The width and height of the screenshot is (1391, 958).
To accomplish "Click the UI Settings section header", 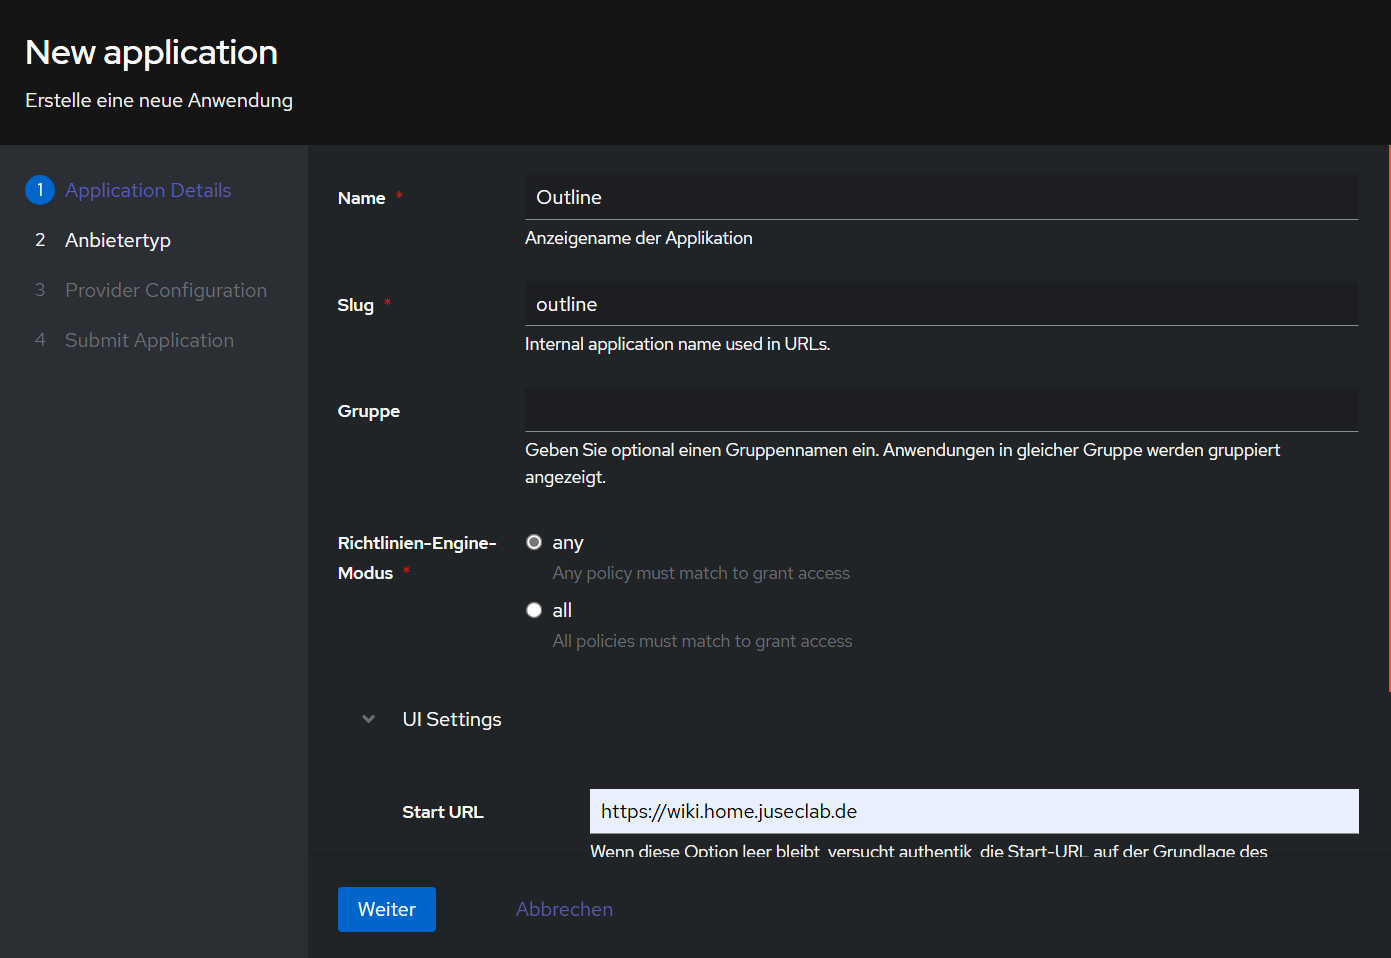I will point(452,719).
